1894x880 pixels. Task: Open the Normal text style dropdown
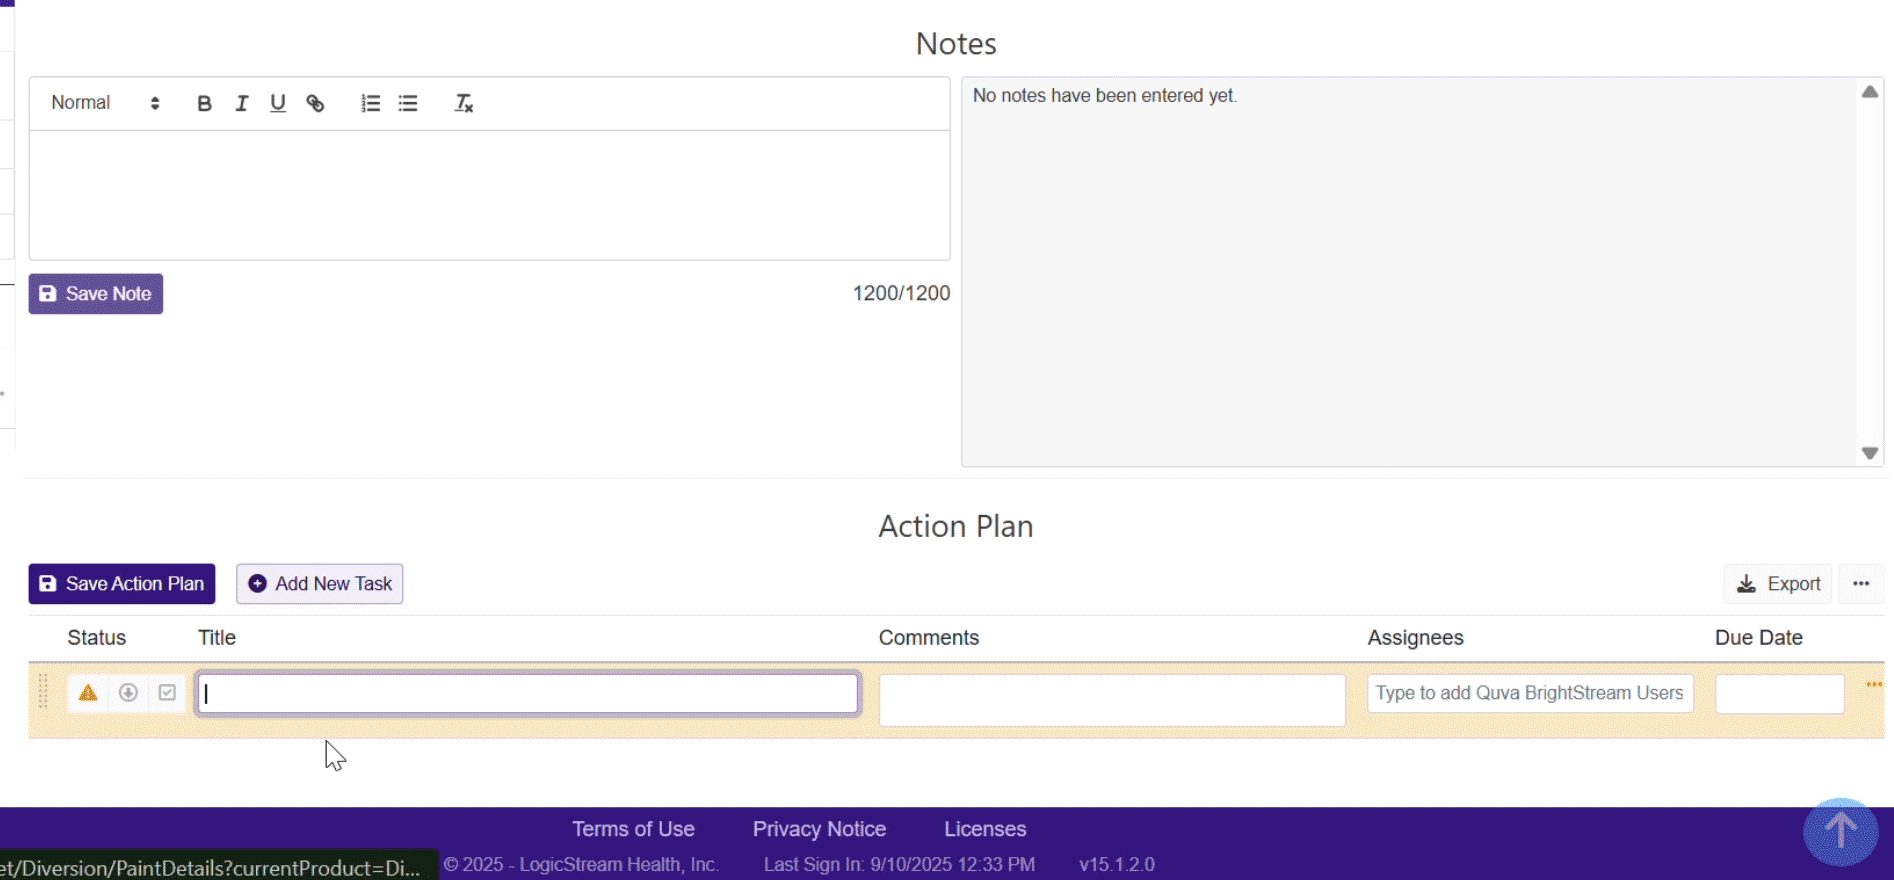point(105,103)
